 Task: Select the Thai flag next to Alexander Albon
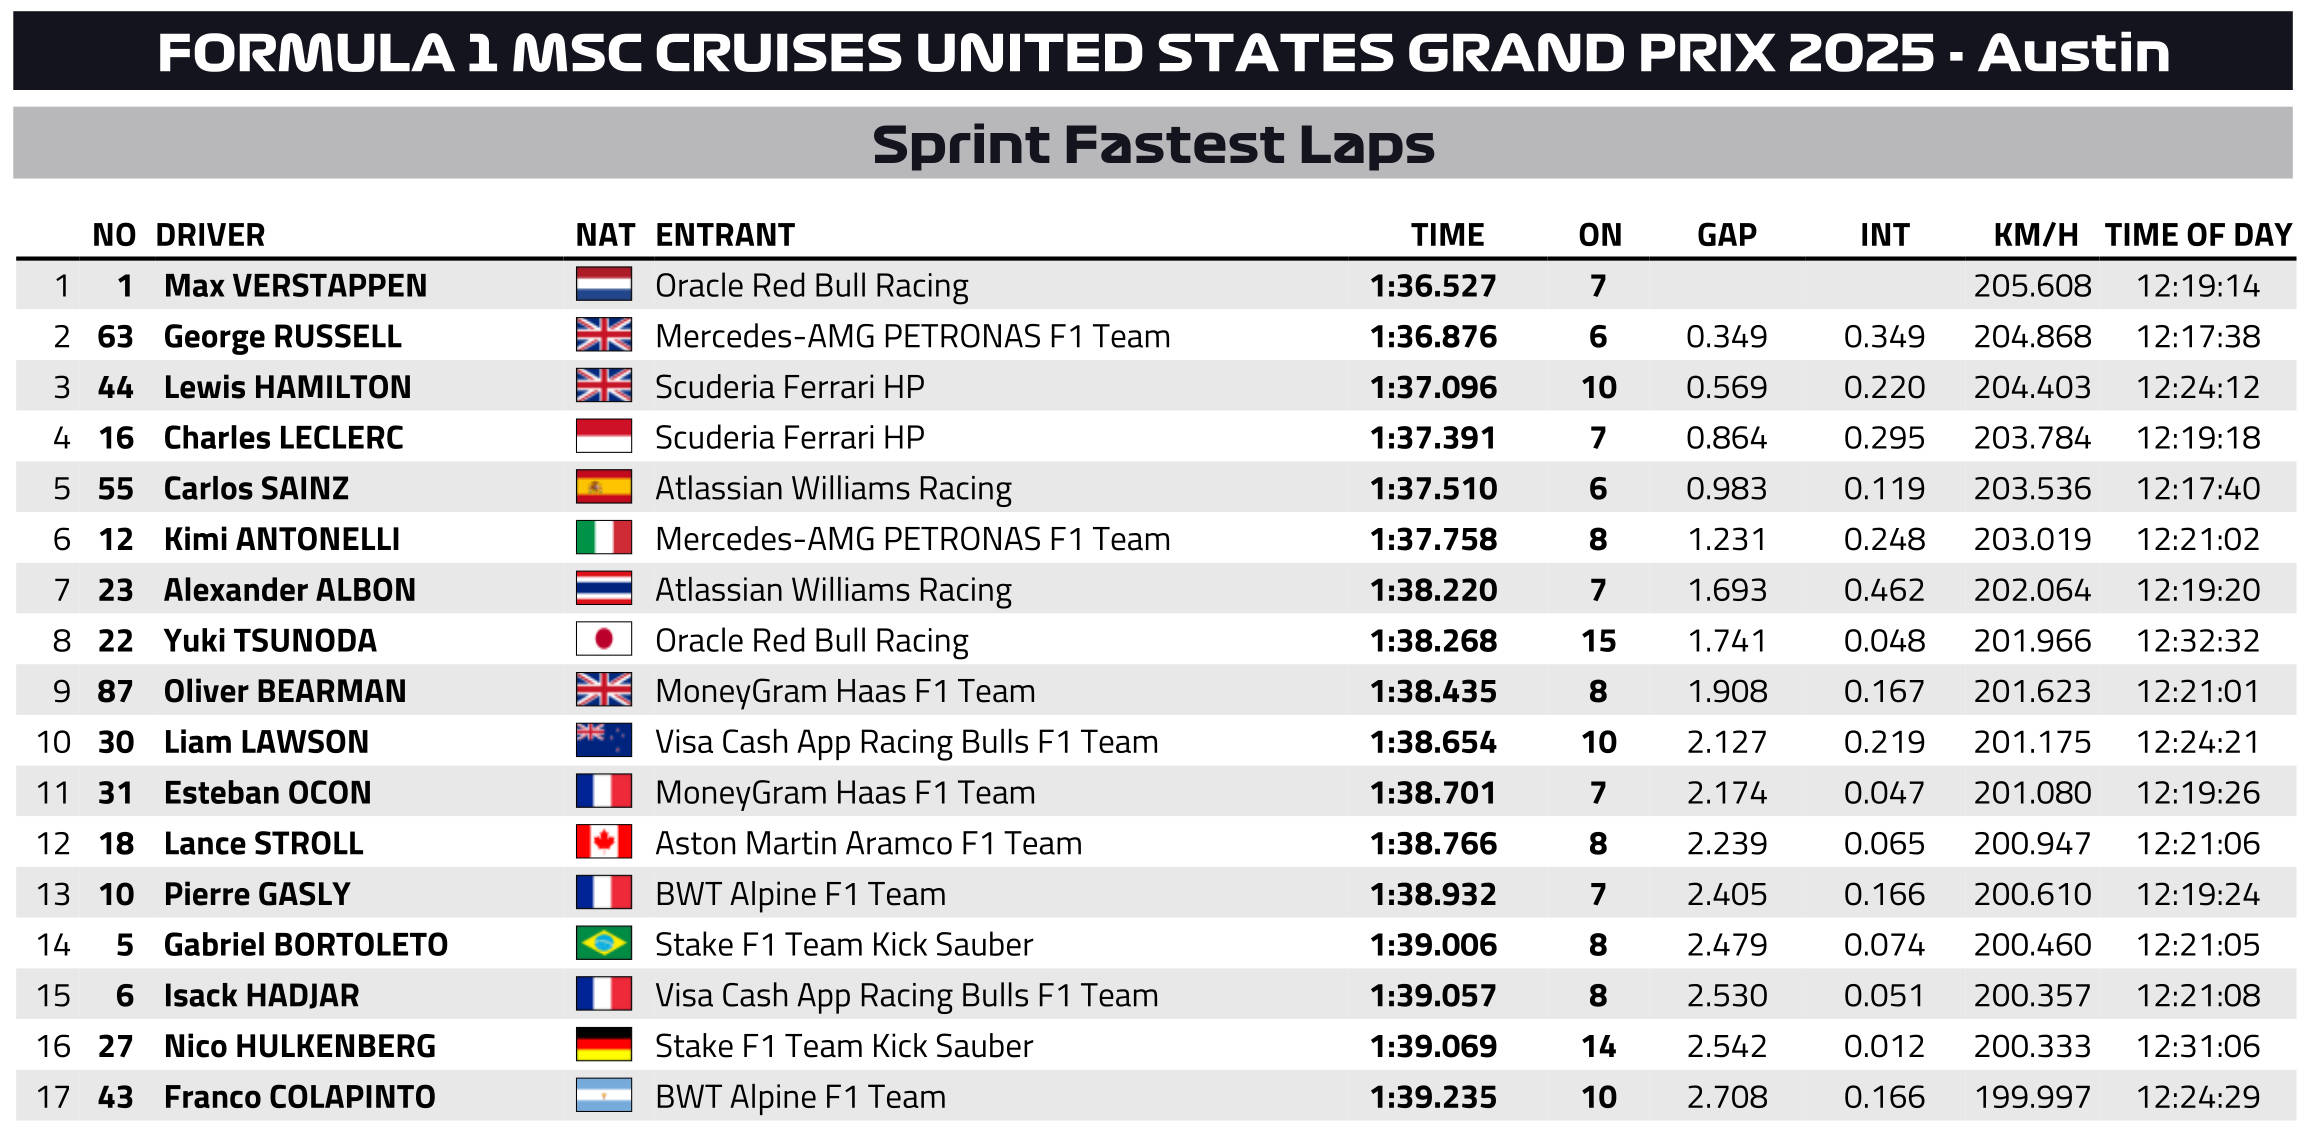click(x=603, y=588)
